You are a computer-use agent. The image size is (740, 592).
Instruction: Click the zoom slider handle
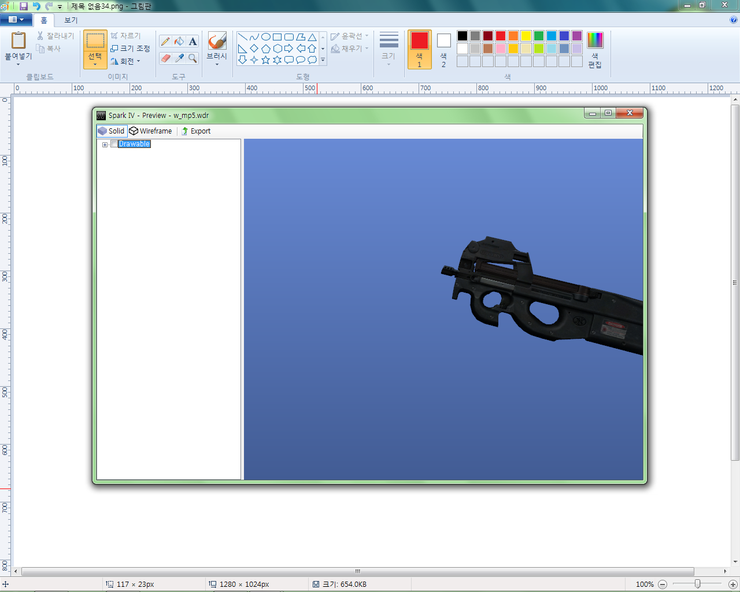pyautogui.click(x=698, y=584)
